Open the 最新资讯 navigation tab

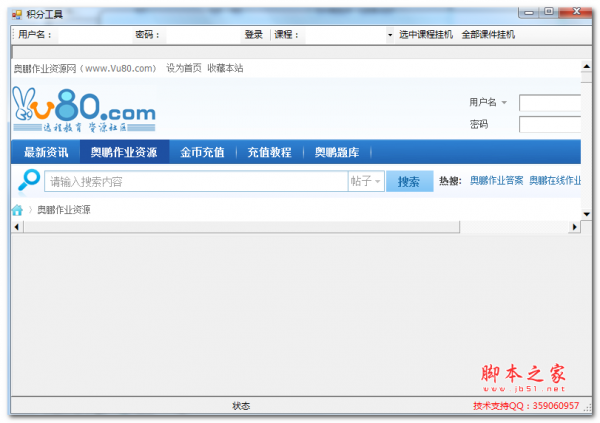pos(46,152)
